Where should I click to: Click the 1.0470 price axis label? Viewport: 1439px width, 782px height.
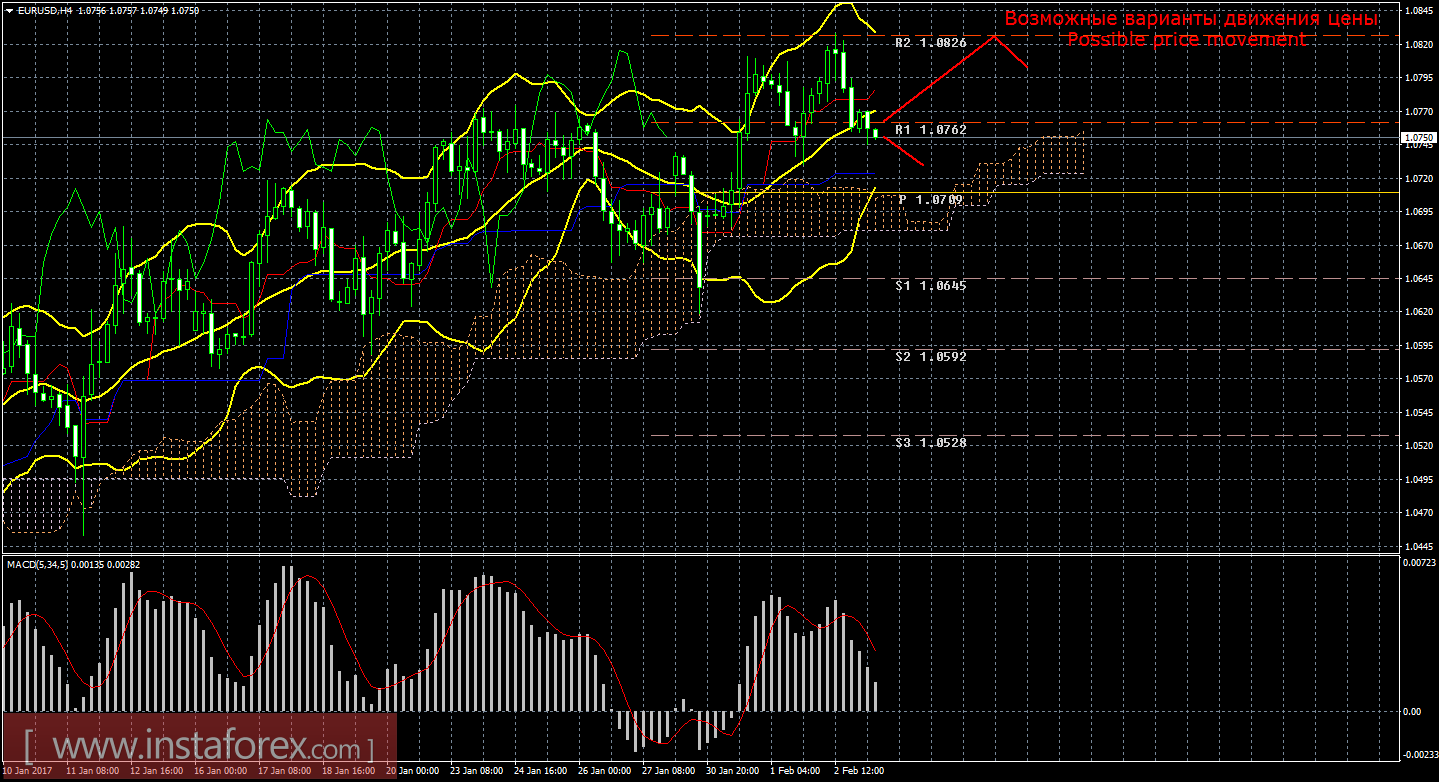(x=1418, y=512)
